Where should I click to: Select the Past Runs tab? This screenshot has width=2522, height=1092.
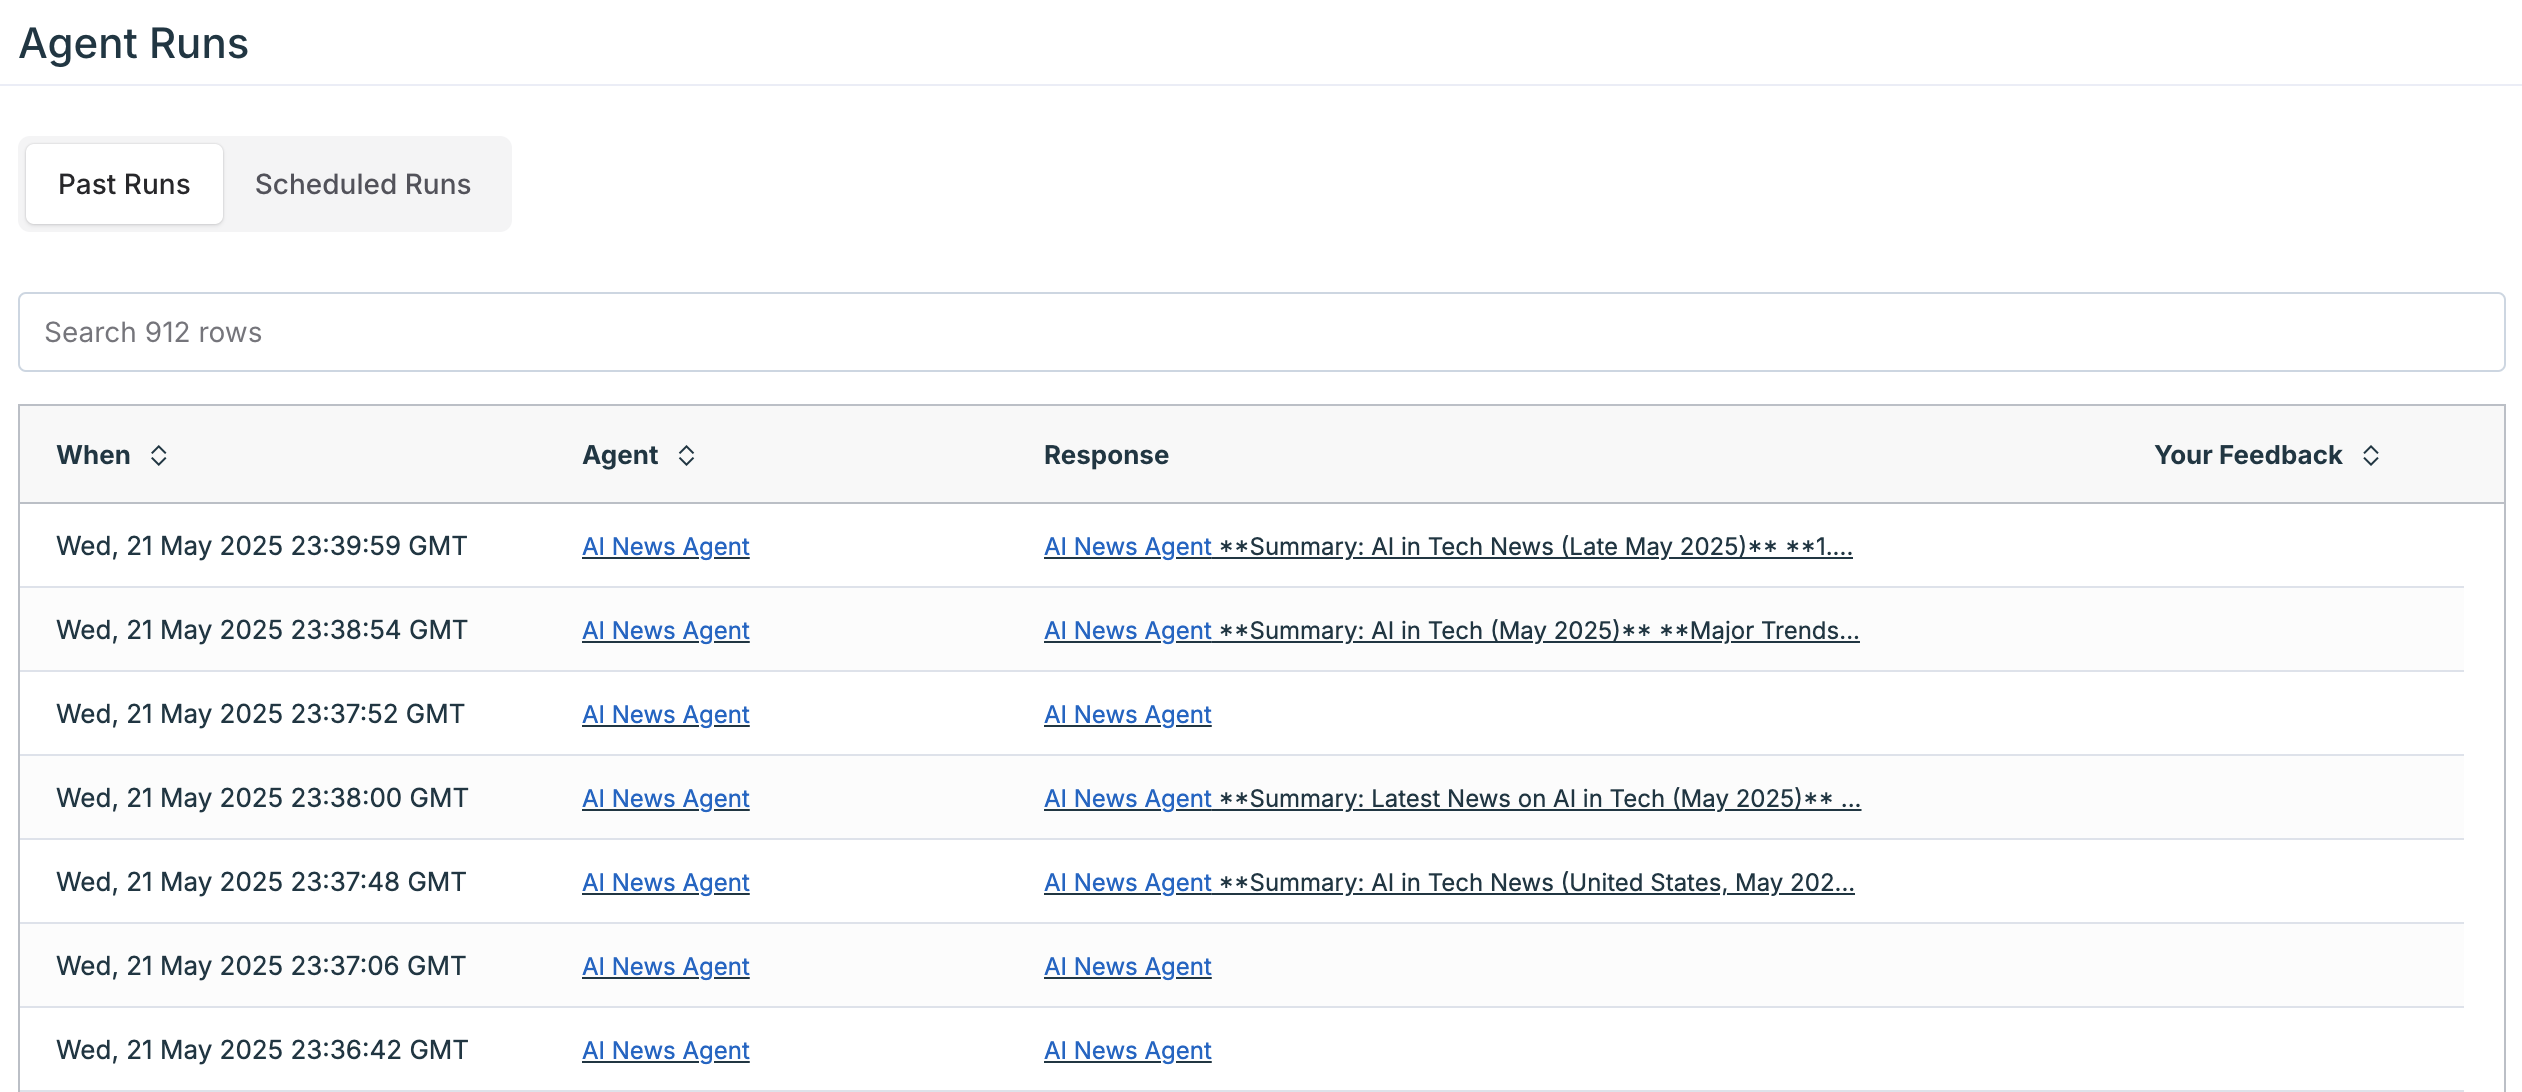click(x=124, y=185)
